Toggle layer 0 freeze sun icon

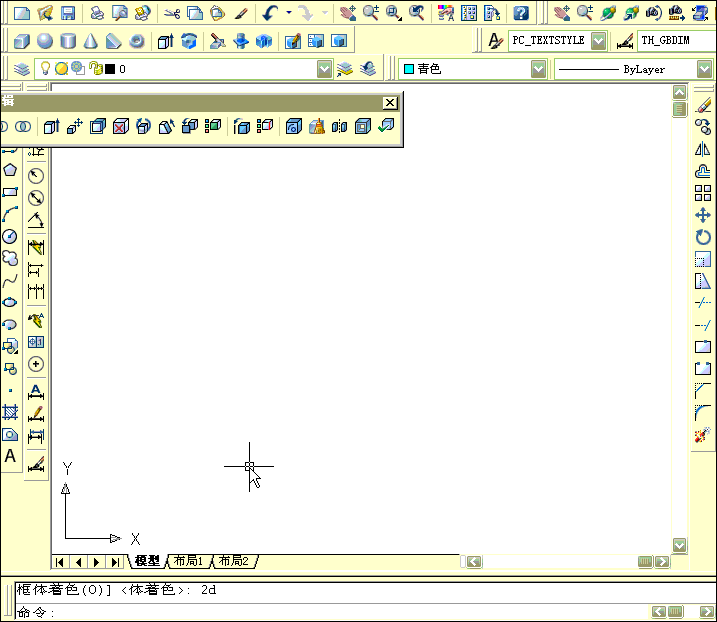click(61, 69)
